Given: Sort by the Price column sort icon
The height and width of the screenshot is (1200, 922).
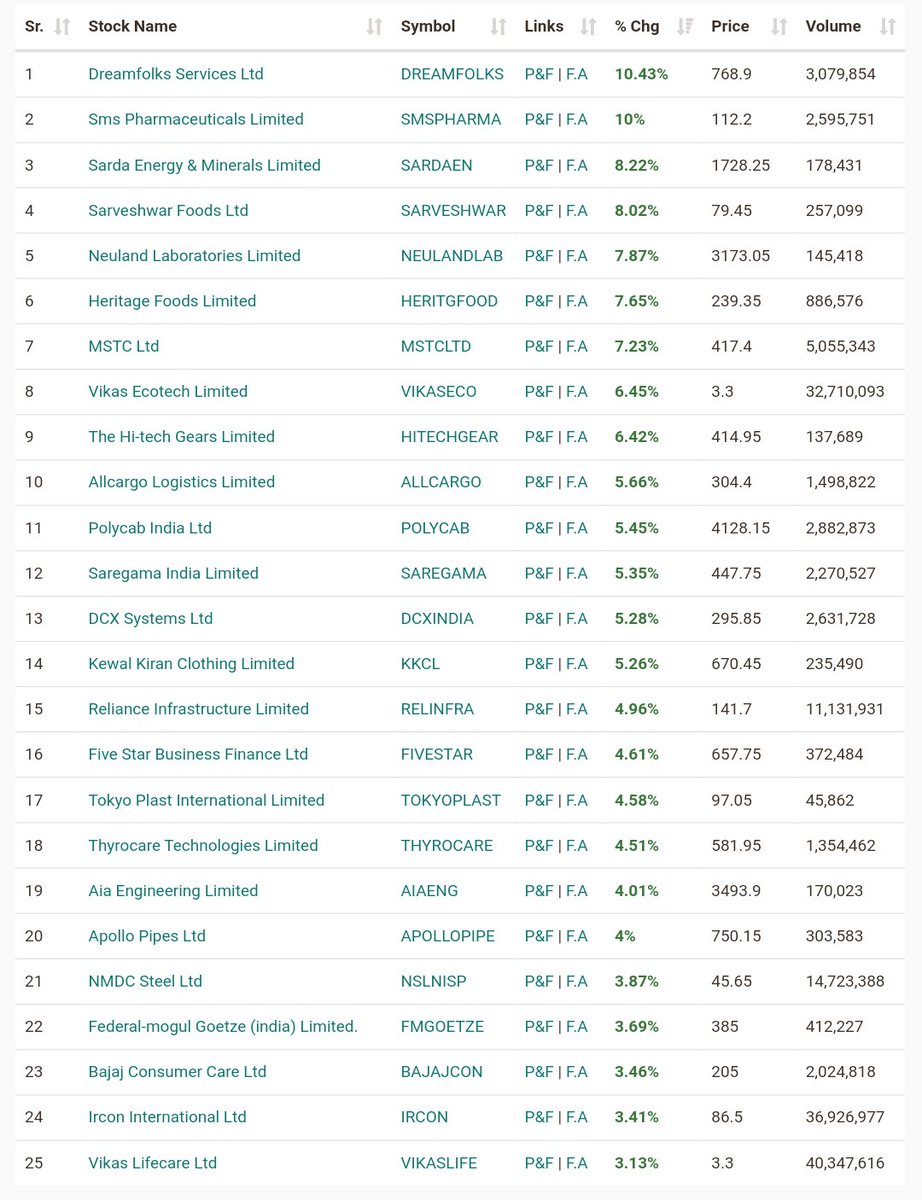Looking at the screenshot, I should 780,27.
